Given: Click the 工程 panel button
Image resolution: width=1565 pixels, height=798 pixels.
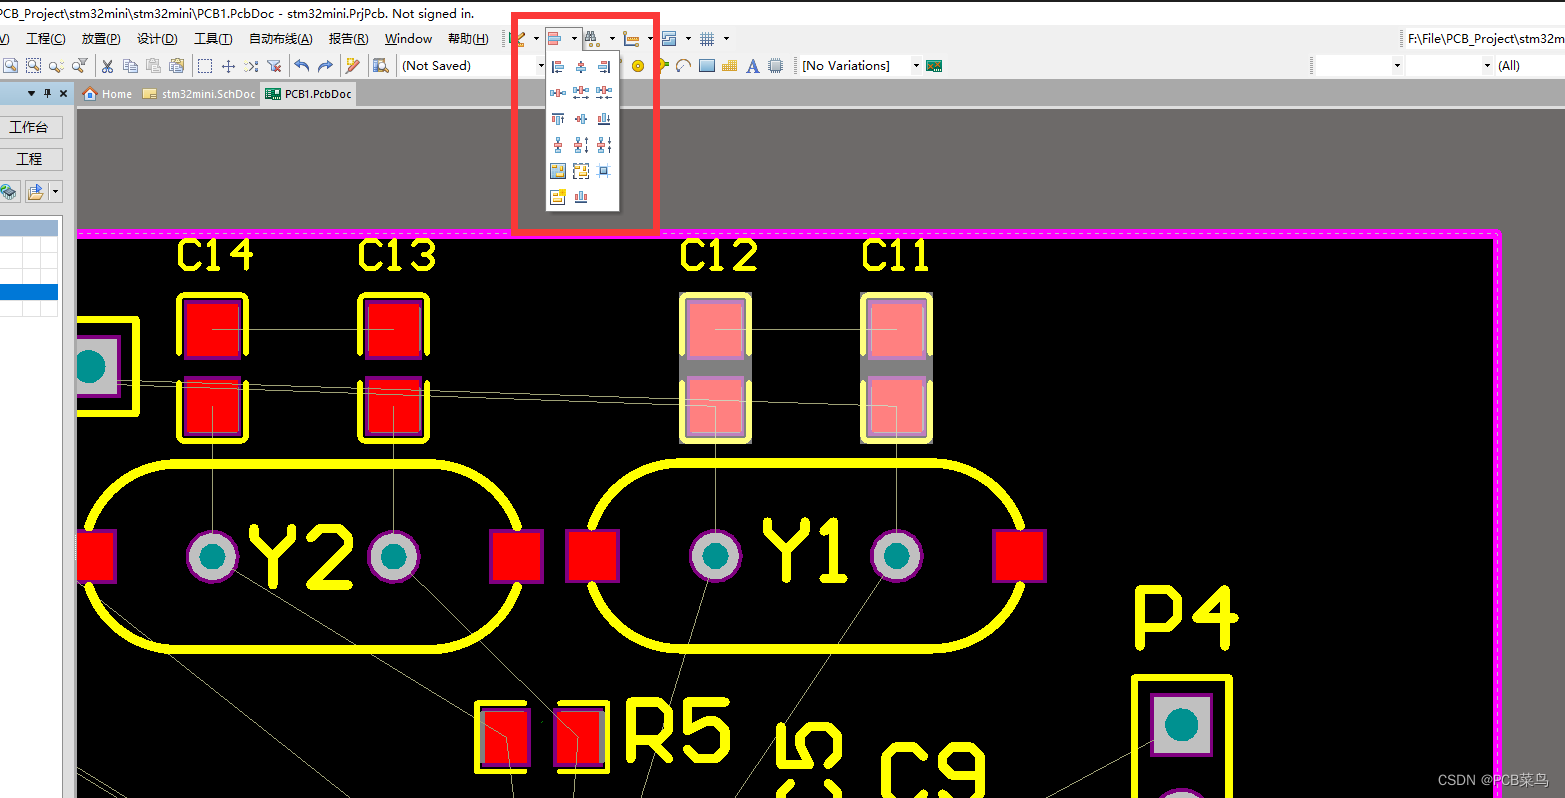Looking at the screenshot, I should click(31, 159).
